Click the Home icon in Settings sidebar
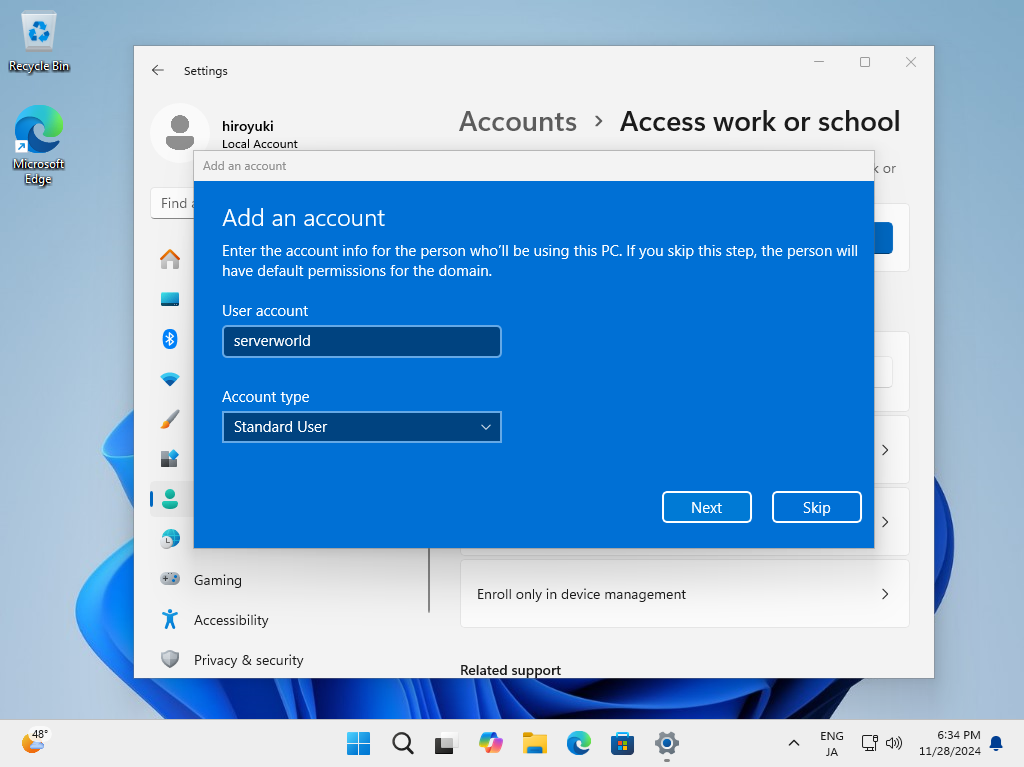1024x767 pixels. tap(170, 259)
